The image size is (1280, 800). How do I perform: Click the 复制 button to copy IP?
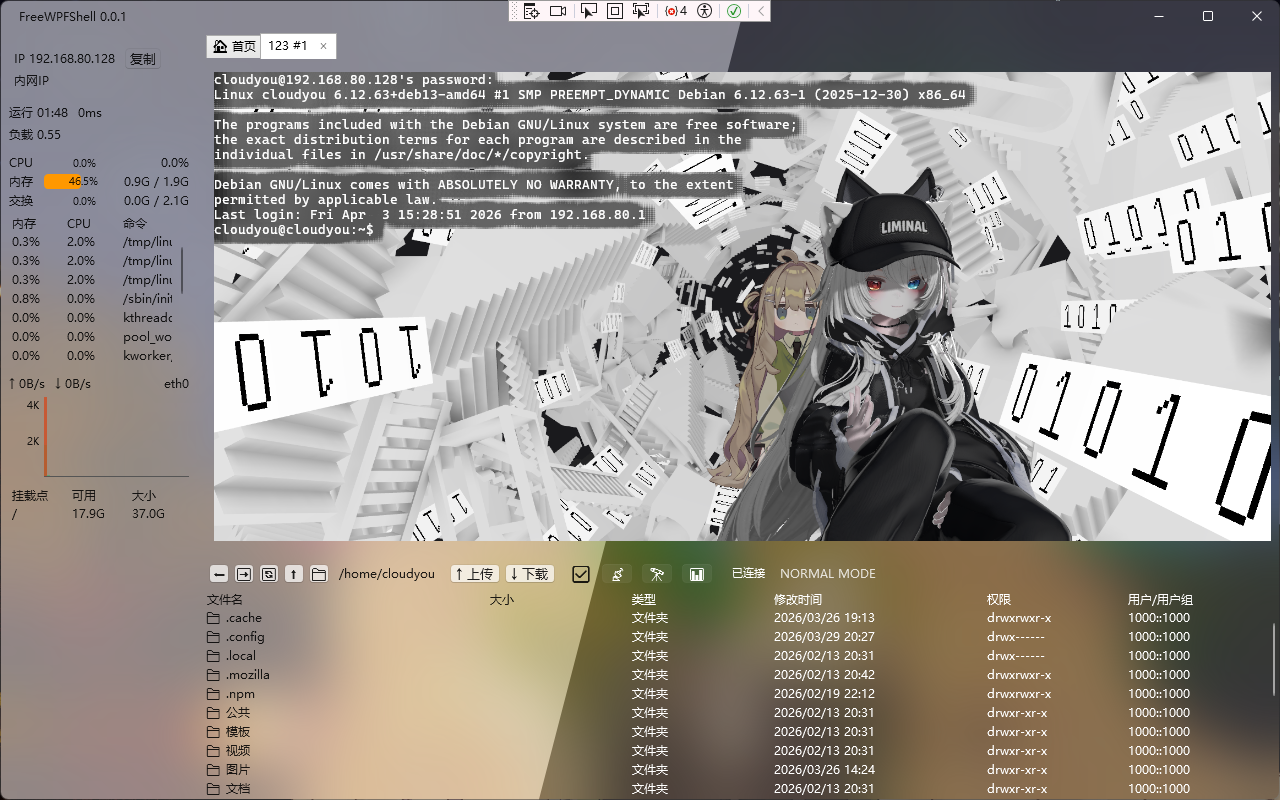(x=143, y=59)
